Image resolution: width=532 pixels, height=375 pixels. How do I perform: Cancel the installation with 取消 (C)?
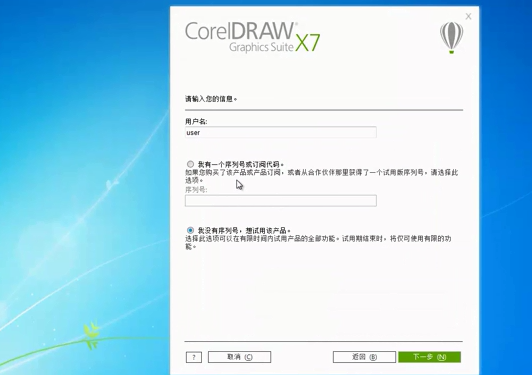coord(240,357)
